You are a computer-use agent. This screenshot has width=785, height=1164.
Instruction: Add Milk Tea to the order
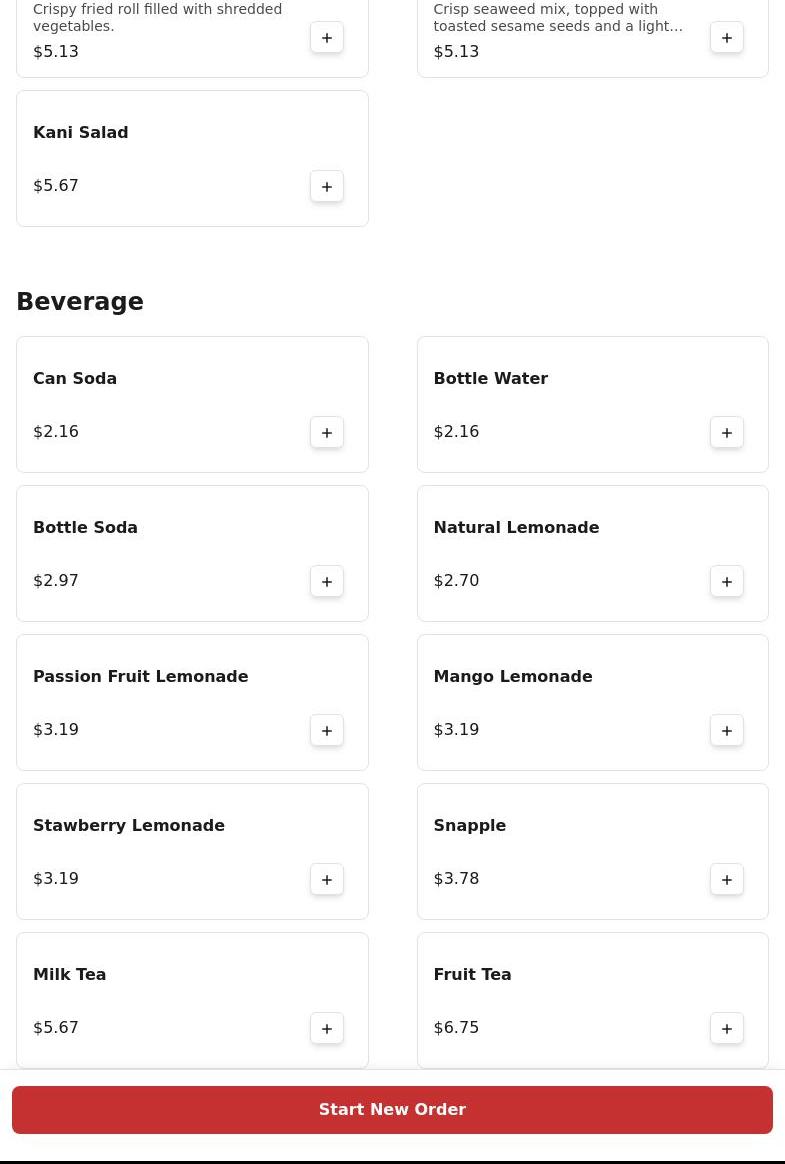[327, 1028]
